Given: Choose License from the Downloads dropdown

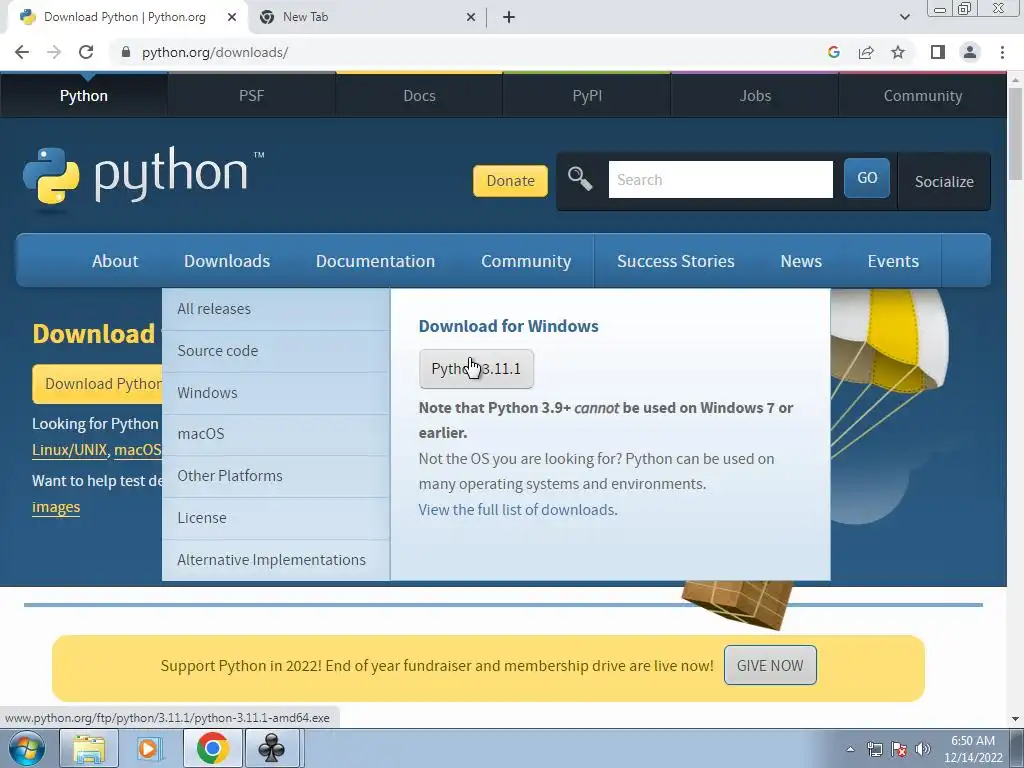Looking at the screenshot, I should click(276, 518).
